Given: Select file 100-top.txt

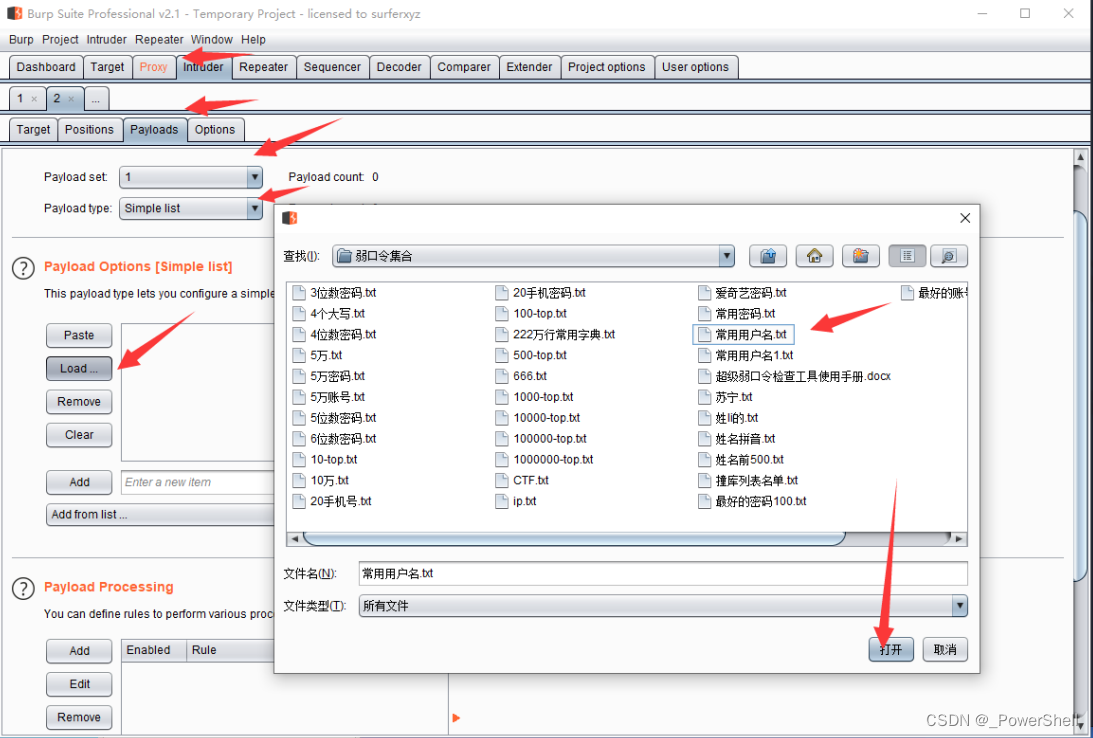Looking at the screenshot, I should point(532,314).
